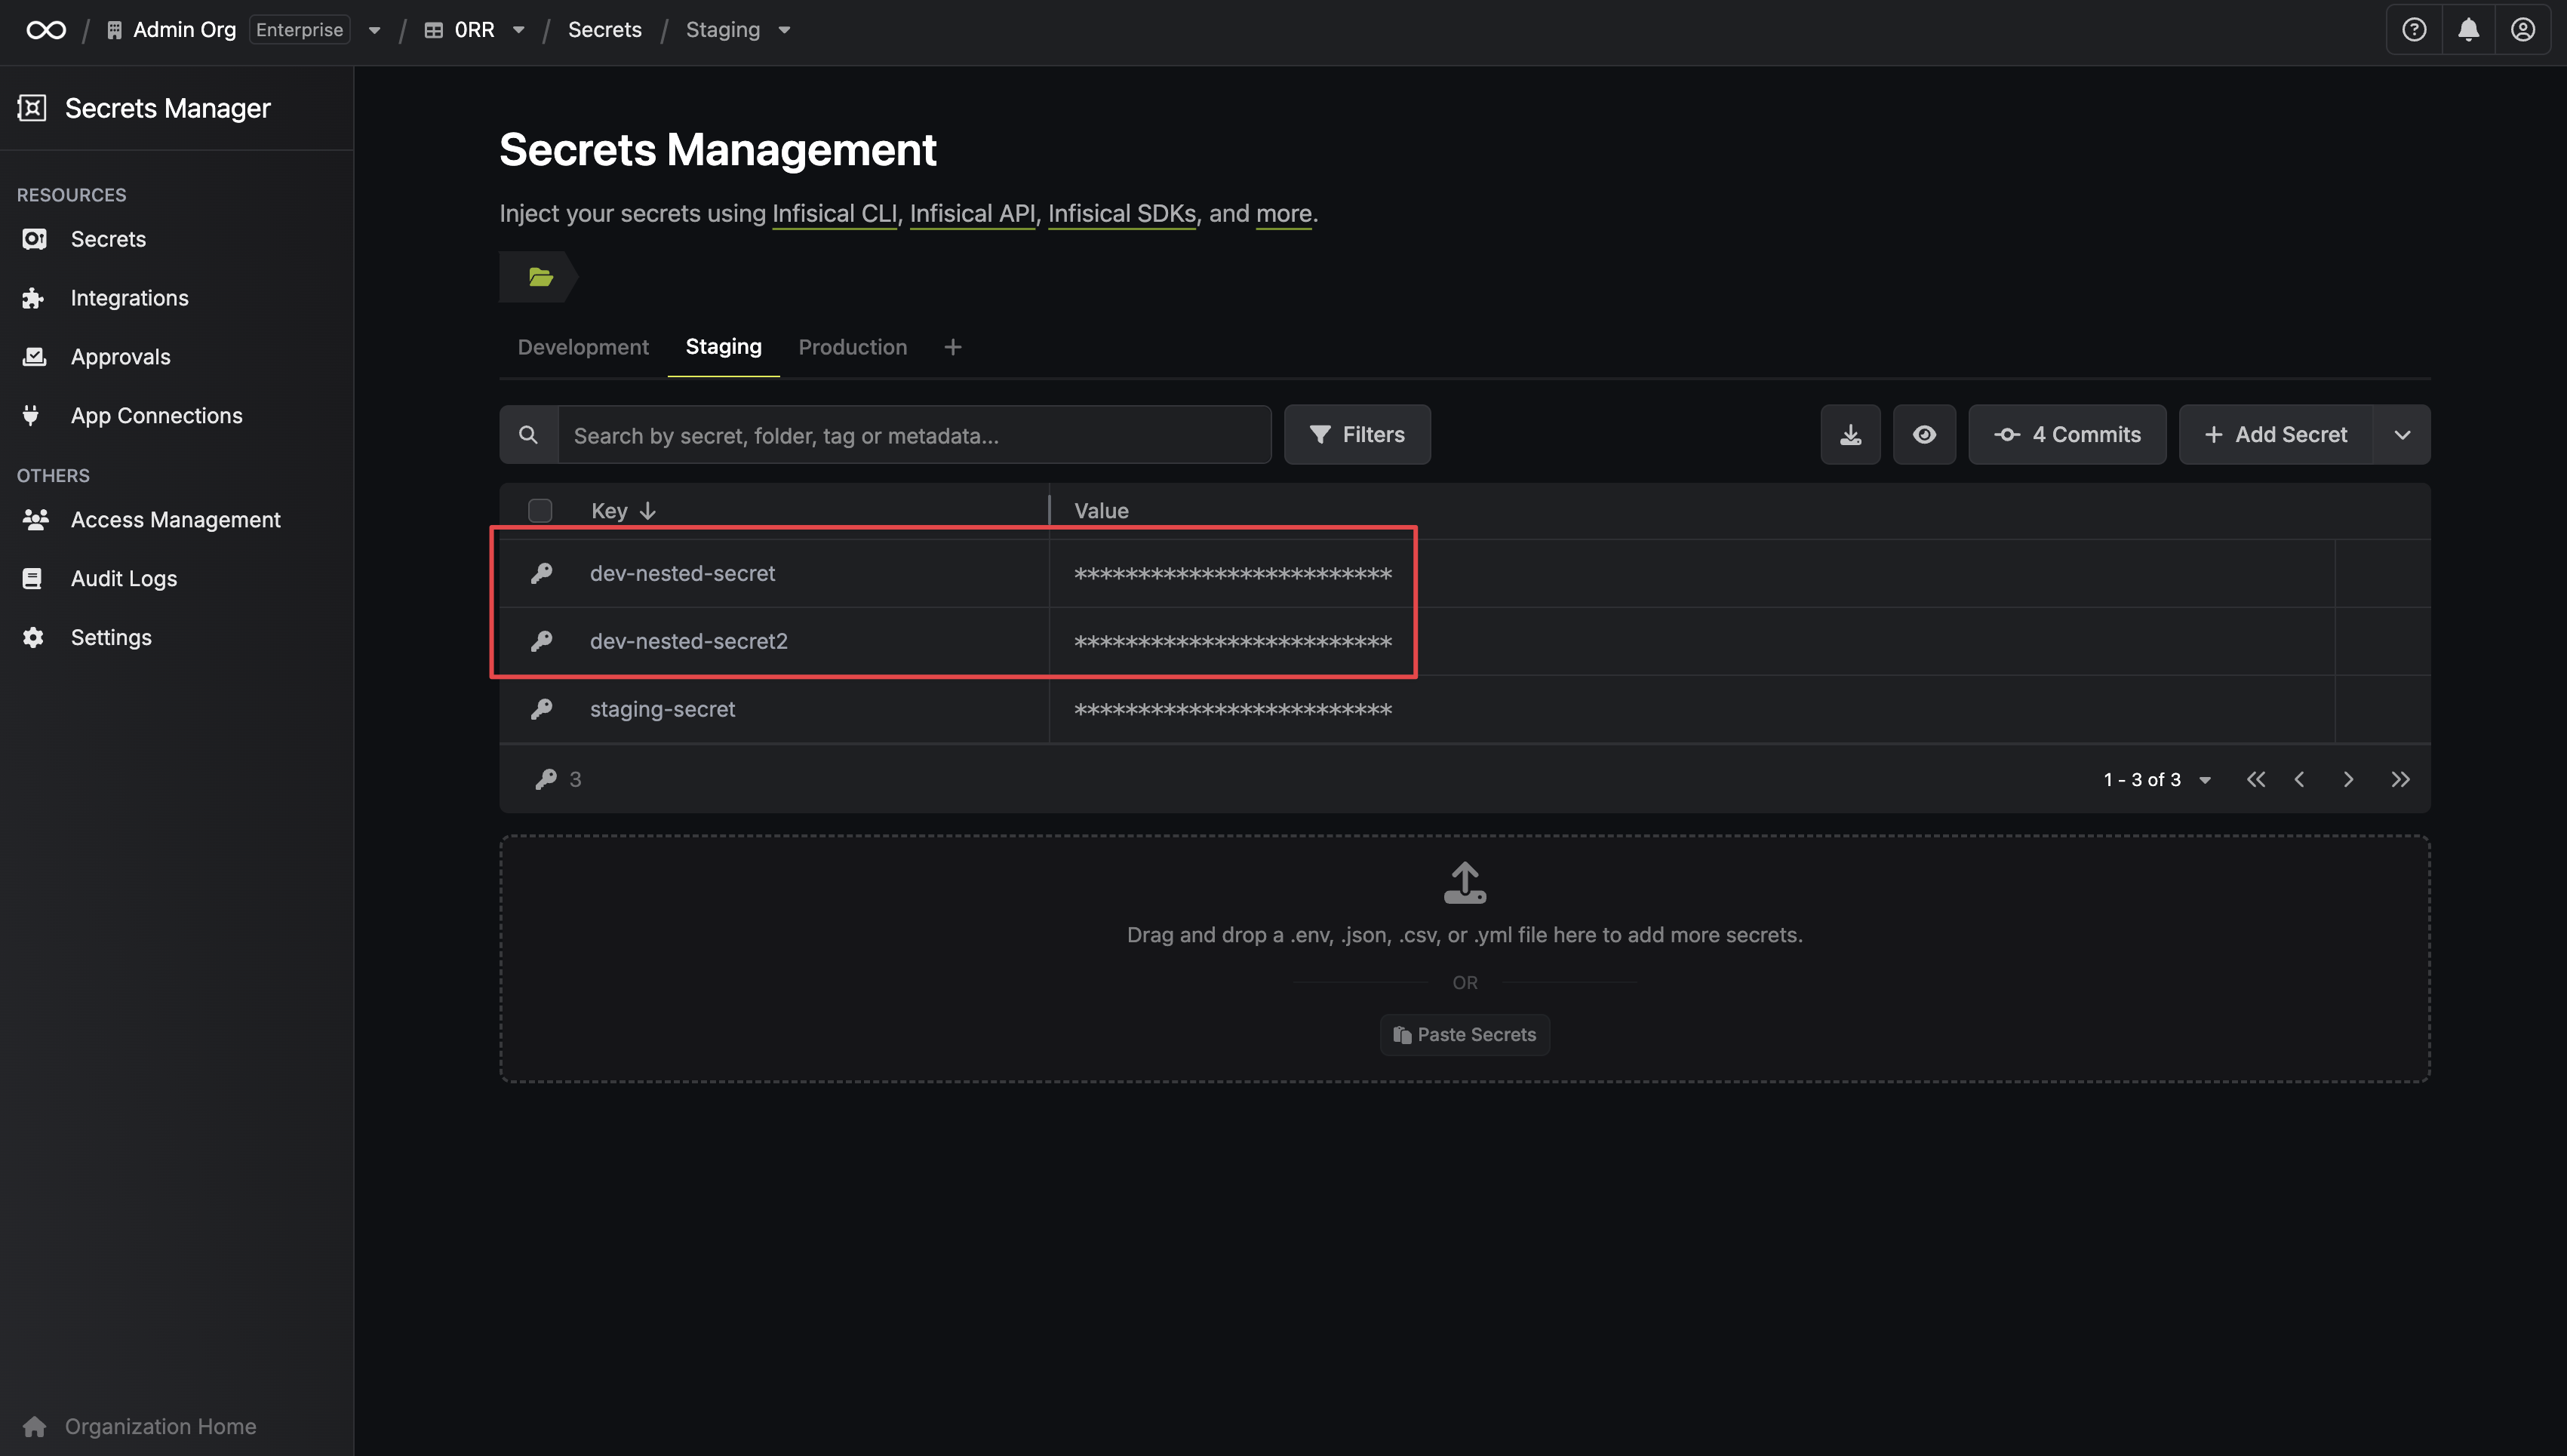Open the rows-per-page dropdown near 1 - 3 of 3
This screenshot has height=1456, width=2567.
click(x=2204, y=780)
